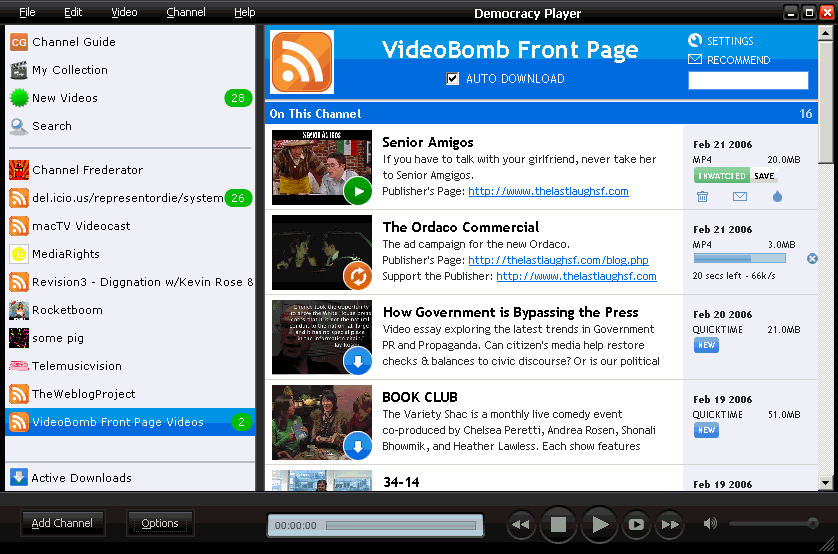The width and height of the screenshot is (838, 554).
Task: Play Senior Amigos with green play icon
Action: 358,191
